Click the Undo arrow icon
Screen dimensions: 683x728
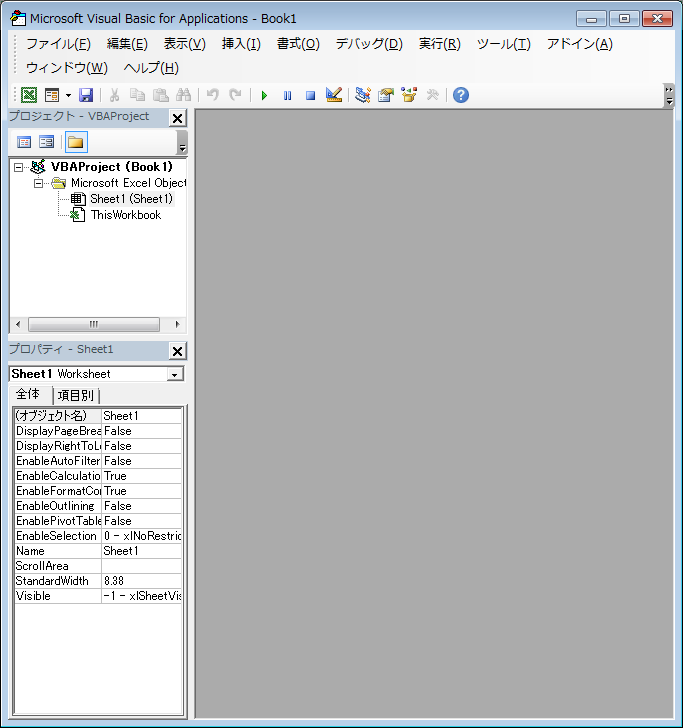(x=213, y=95)
